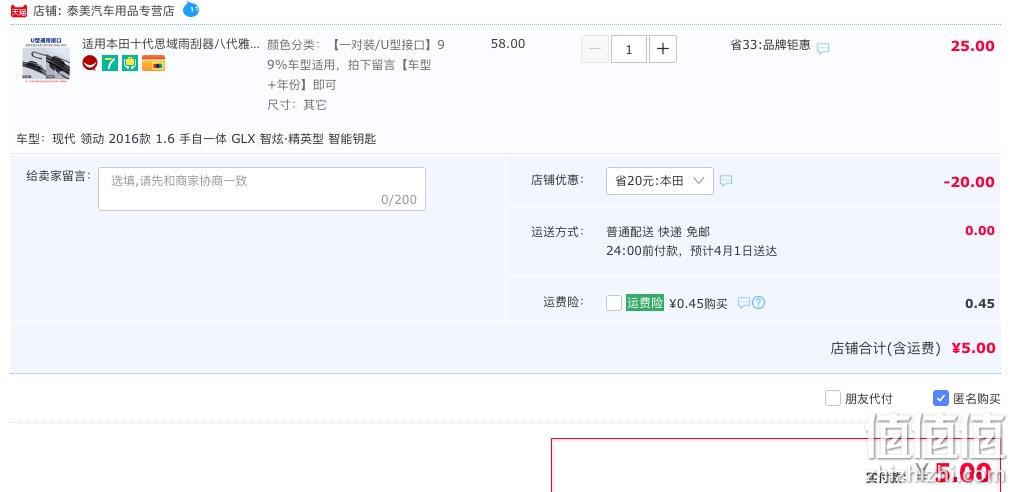The width and height of the screenshot is (1015, 492).
Task: Click the unit price 58.00
Action: point(508,44)
